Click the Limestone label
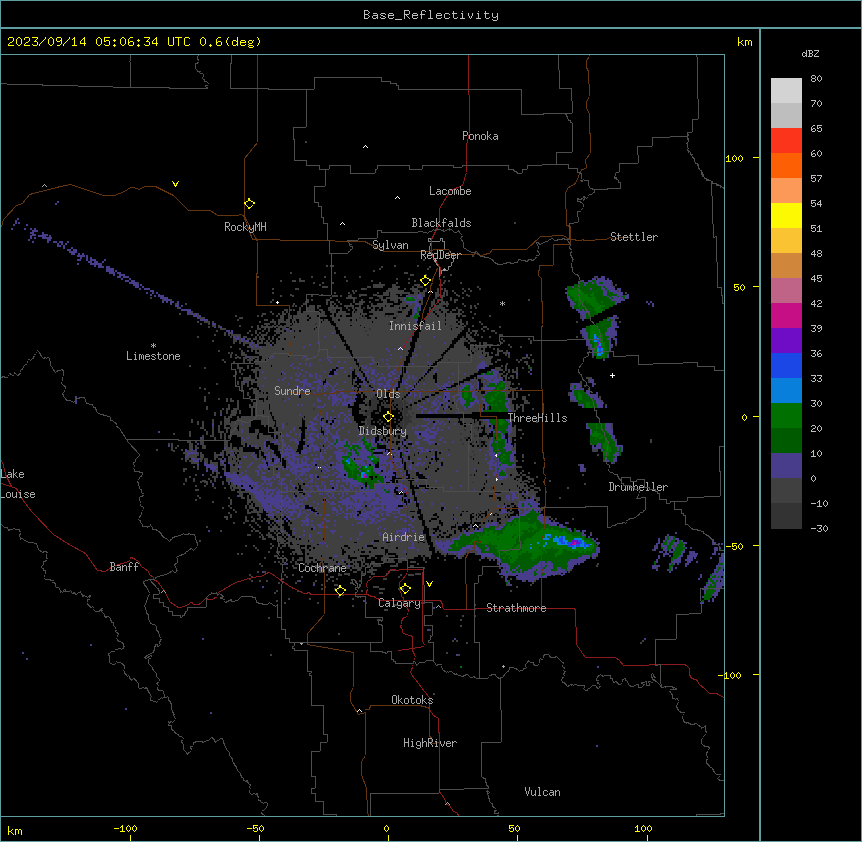 click(x=153, y=356)
